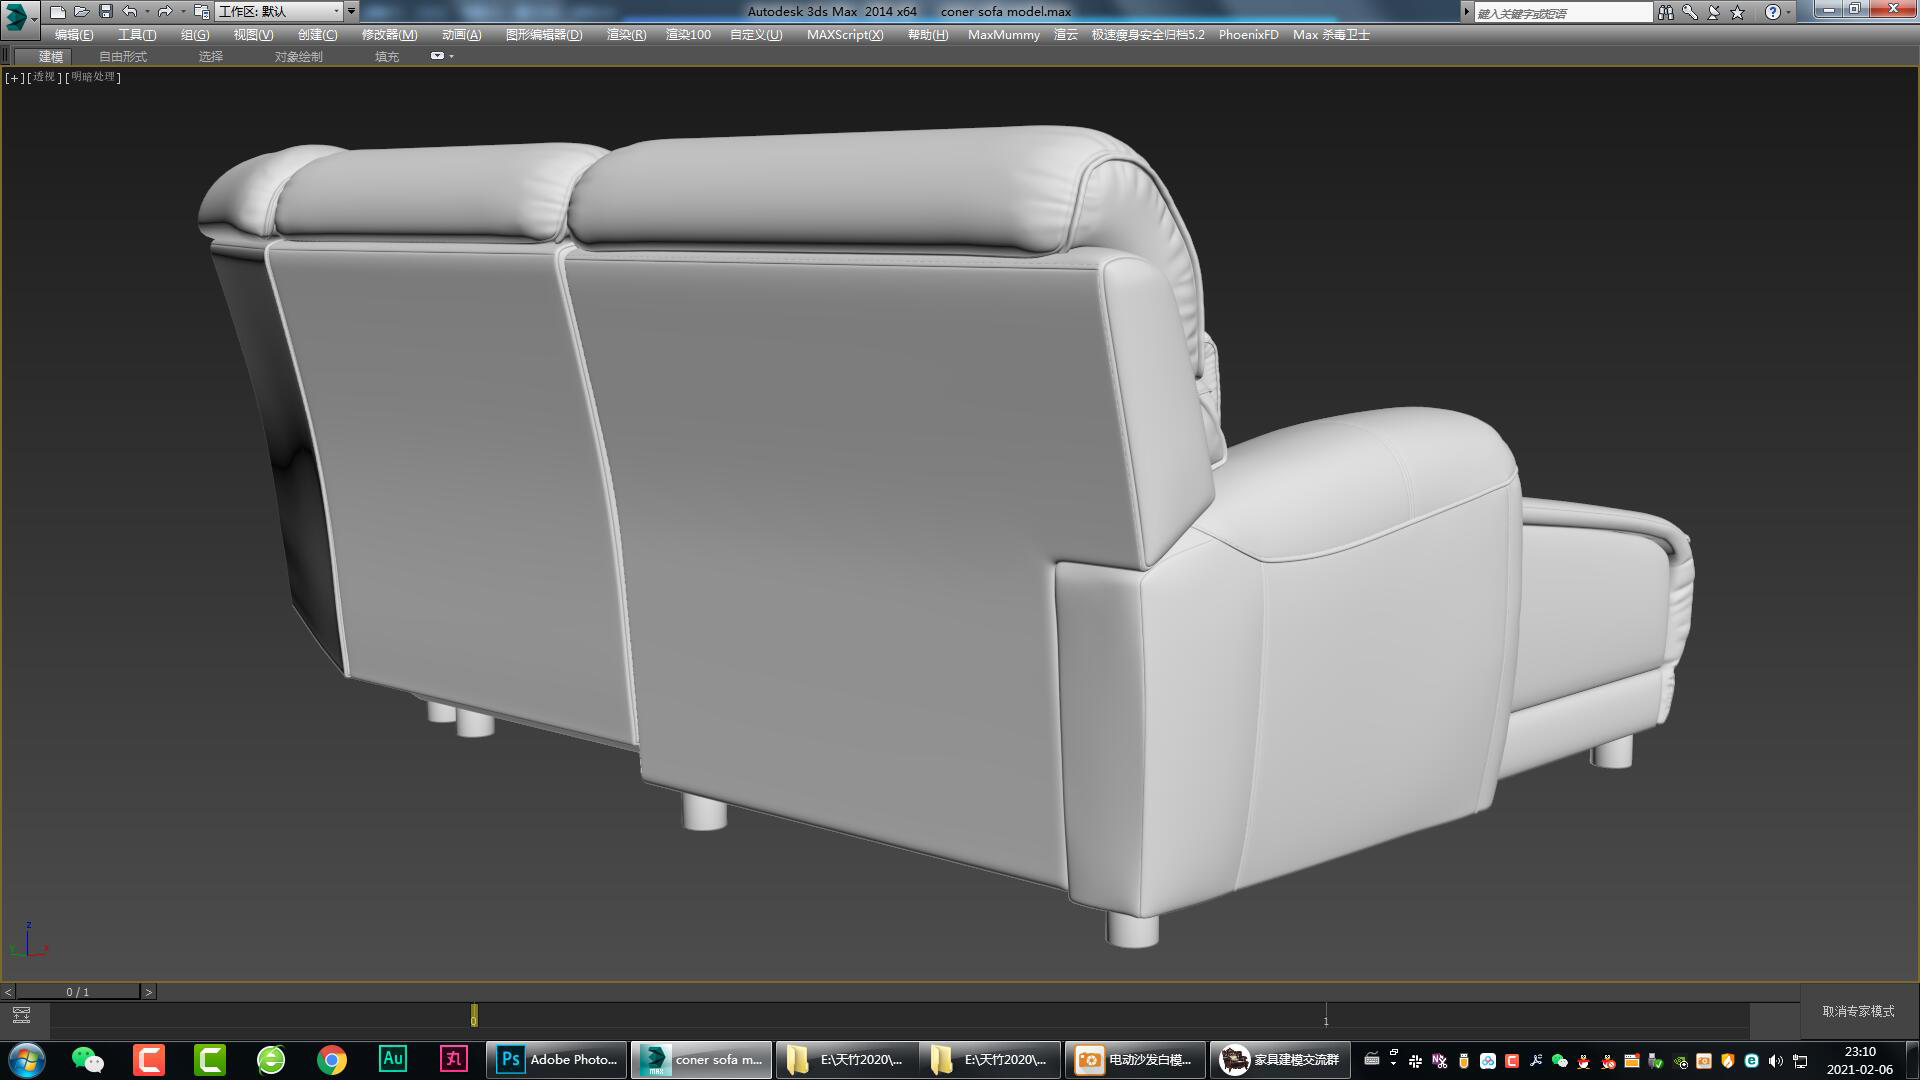Open Project Folder via the toolbar icon
The width and height of the screenshot is (1920, 1080).
tap(201, 12)
